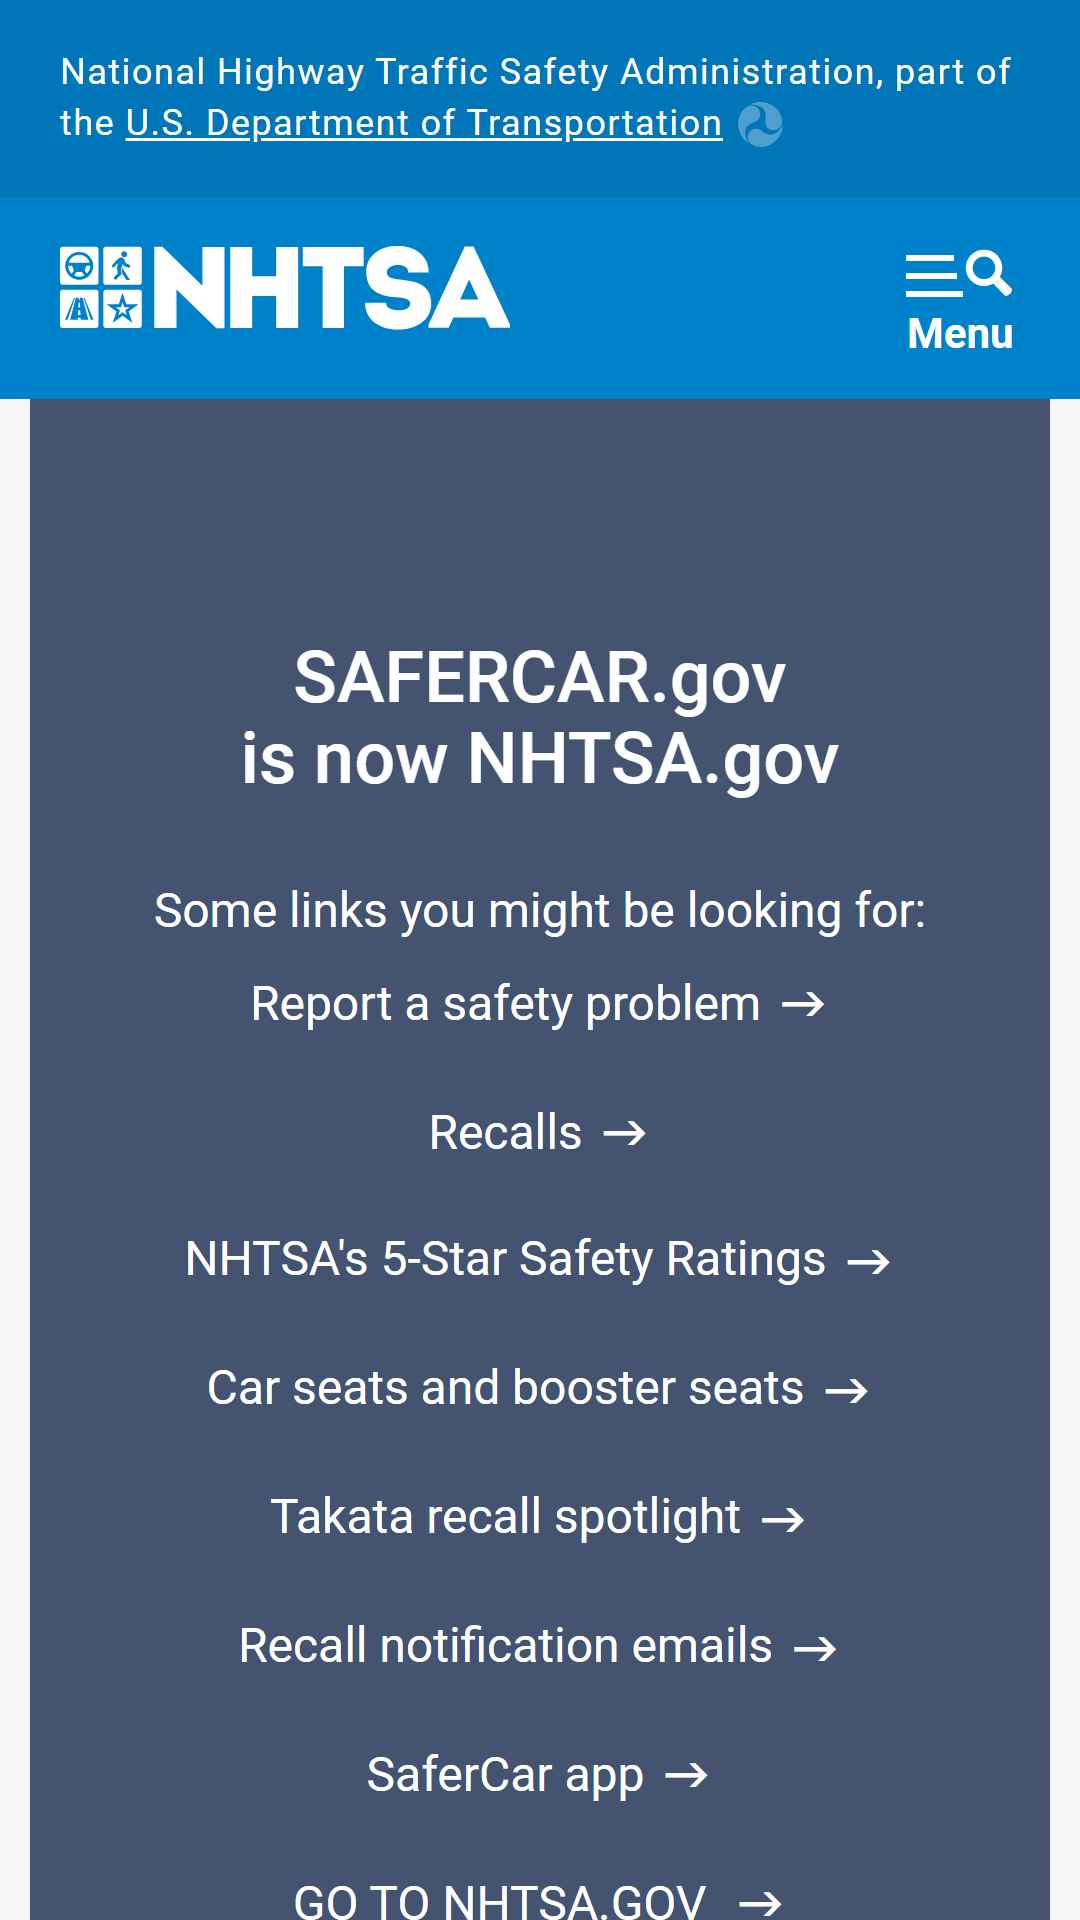The height and width of the screenshot is (1920, 1080).
Task: Click the NHTSA logo wordmark
Action: click(331, 288)
